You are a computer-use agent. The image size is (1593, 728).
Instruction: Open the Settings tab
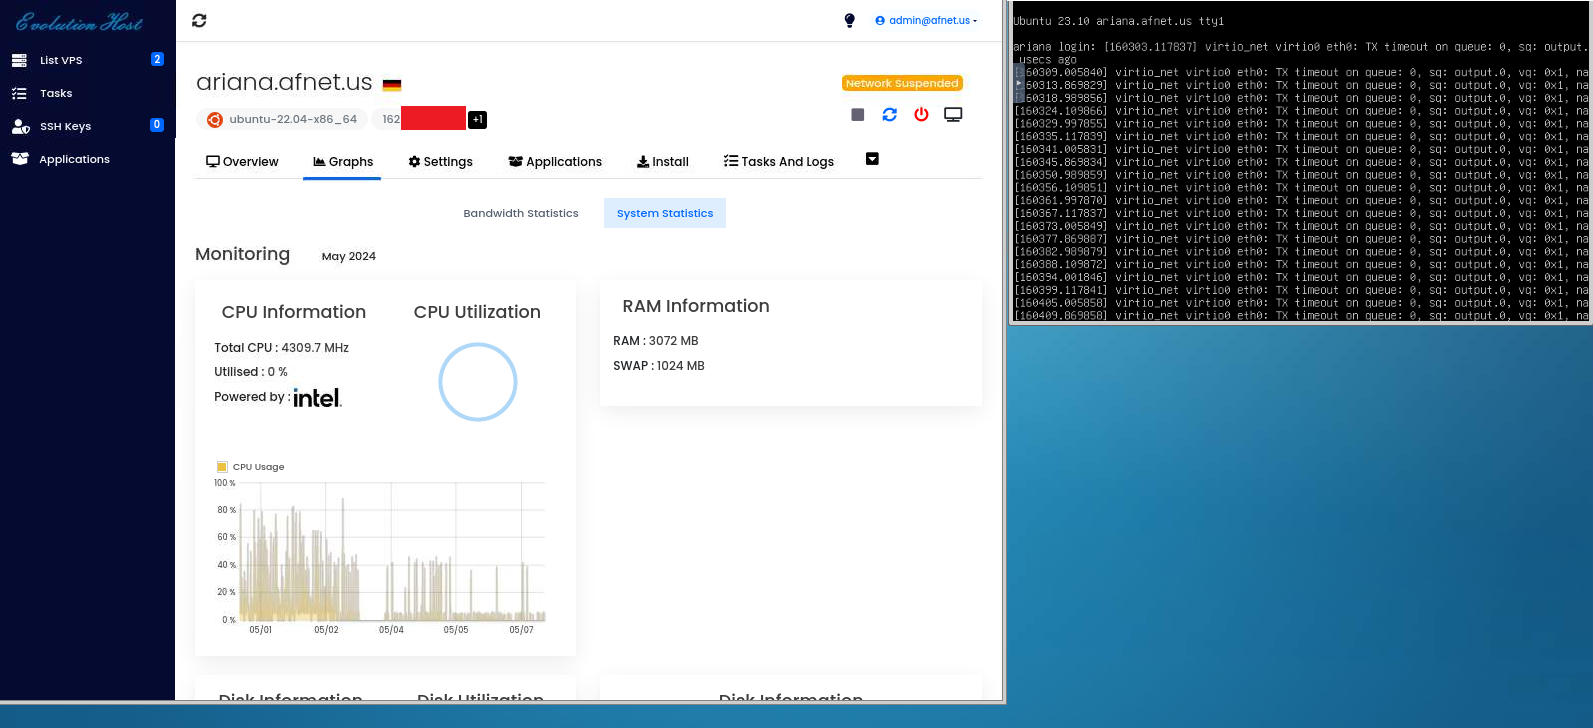(440, 162)
